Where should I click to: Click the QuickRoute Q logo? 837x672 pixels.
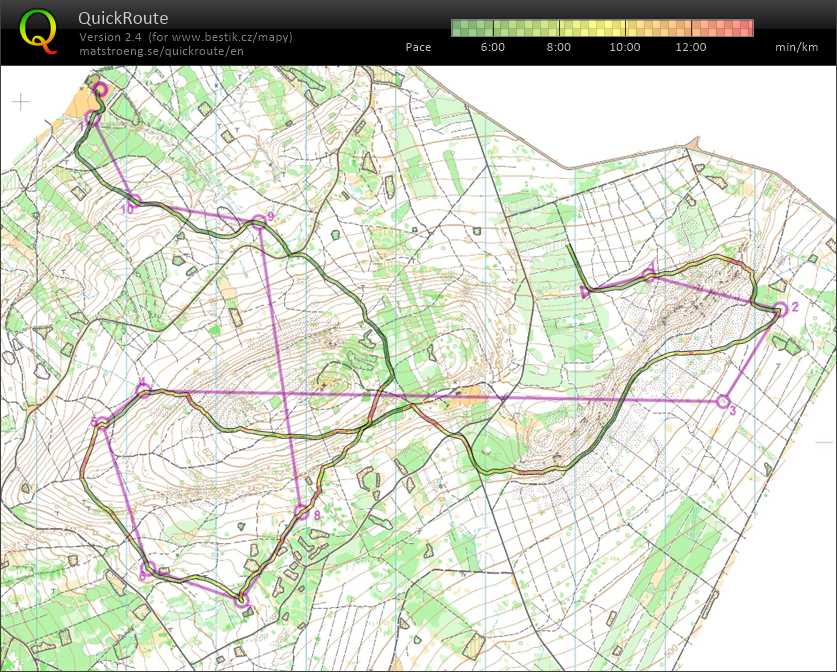38,30
